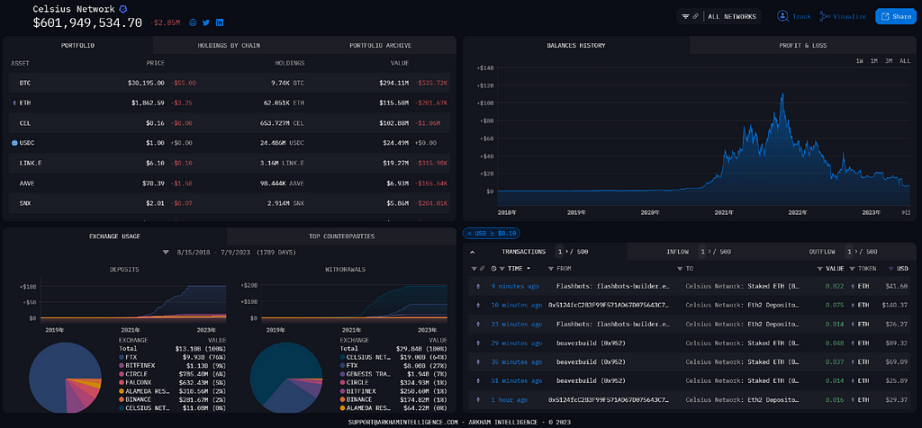Set chart range to 1W

coord(859,61)
